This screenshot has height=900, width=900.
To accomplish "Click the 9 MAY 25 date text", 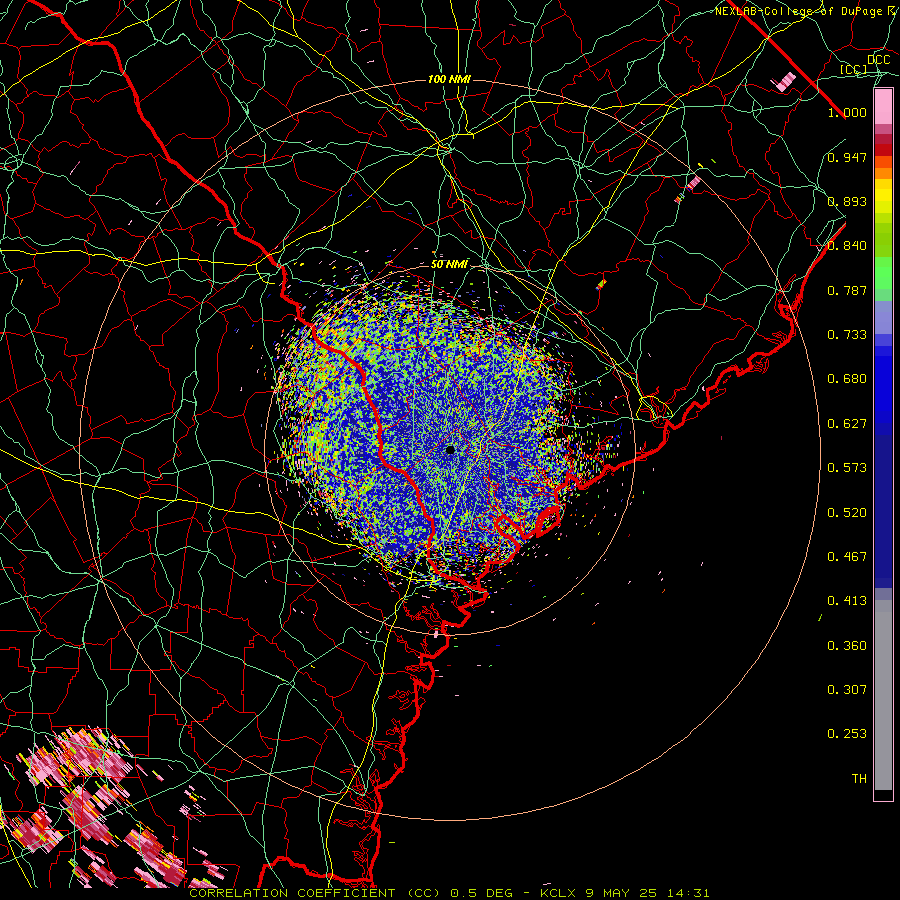I will pyautogui.click(x=622, y=893).
